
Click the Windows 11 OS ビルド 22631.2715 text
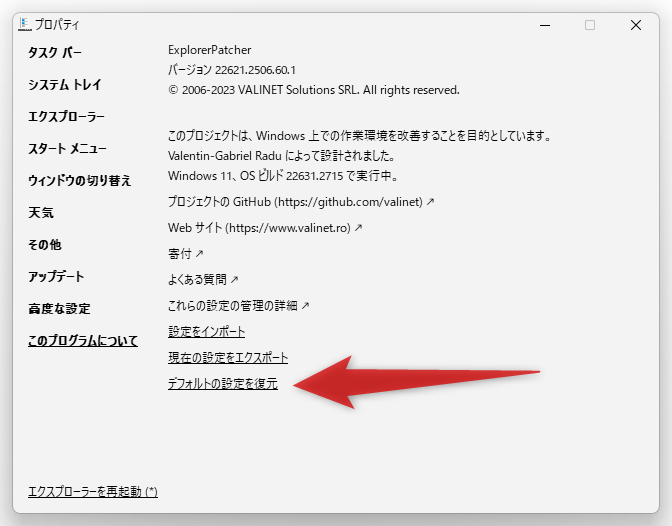[283, 176]
